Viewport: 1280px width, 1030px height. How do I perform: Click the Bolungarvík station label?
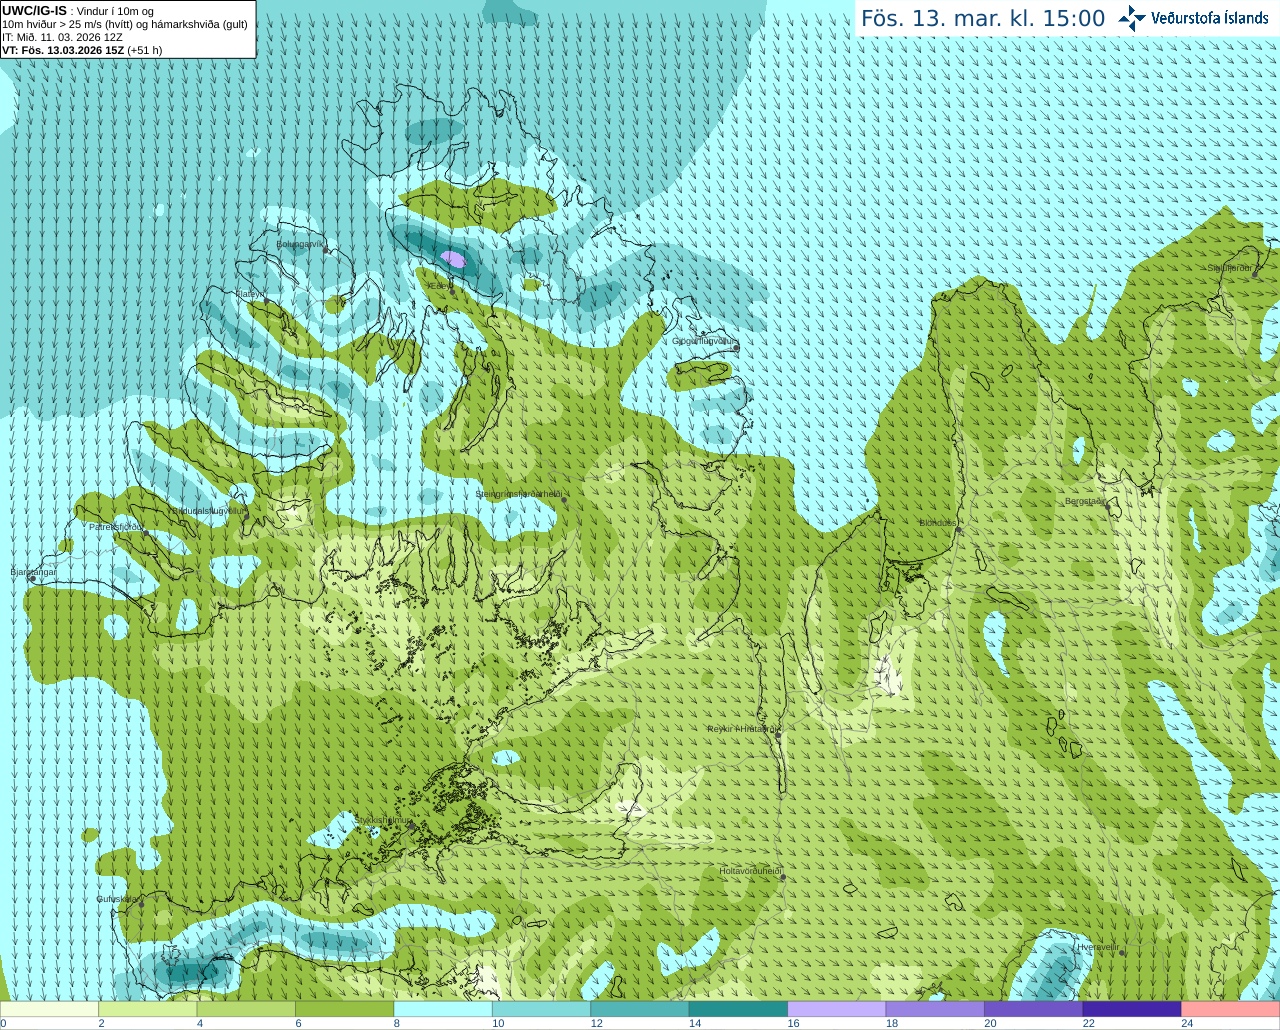301,244
